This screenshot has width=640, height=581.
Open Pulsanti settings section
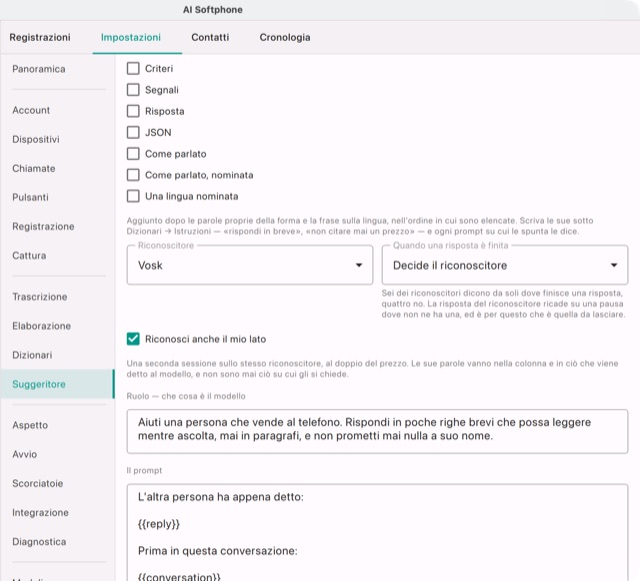30,197
